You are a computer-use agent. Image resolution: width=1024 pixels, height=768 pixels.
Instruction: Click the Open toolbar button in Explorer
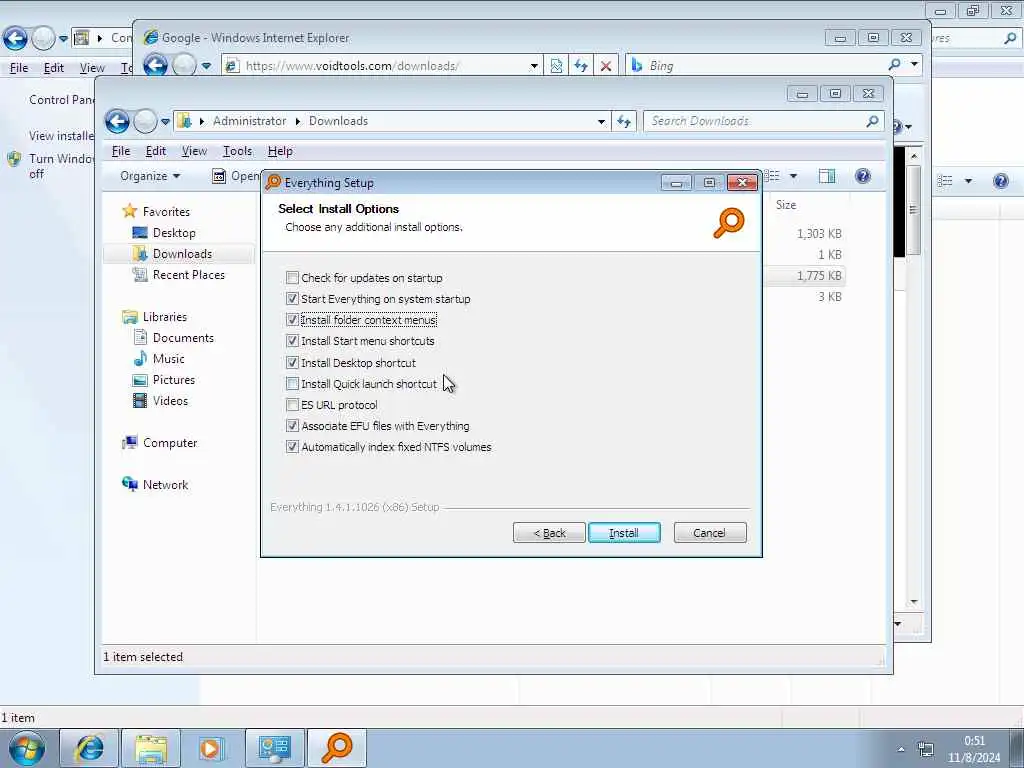coord(236,176)
